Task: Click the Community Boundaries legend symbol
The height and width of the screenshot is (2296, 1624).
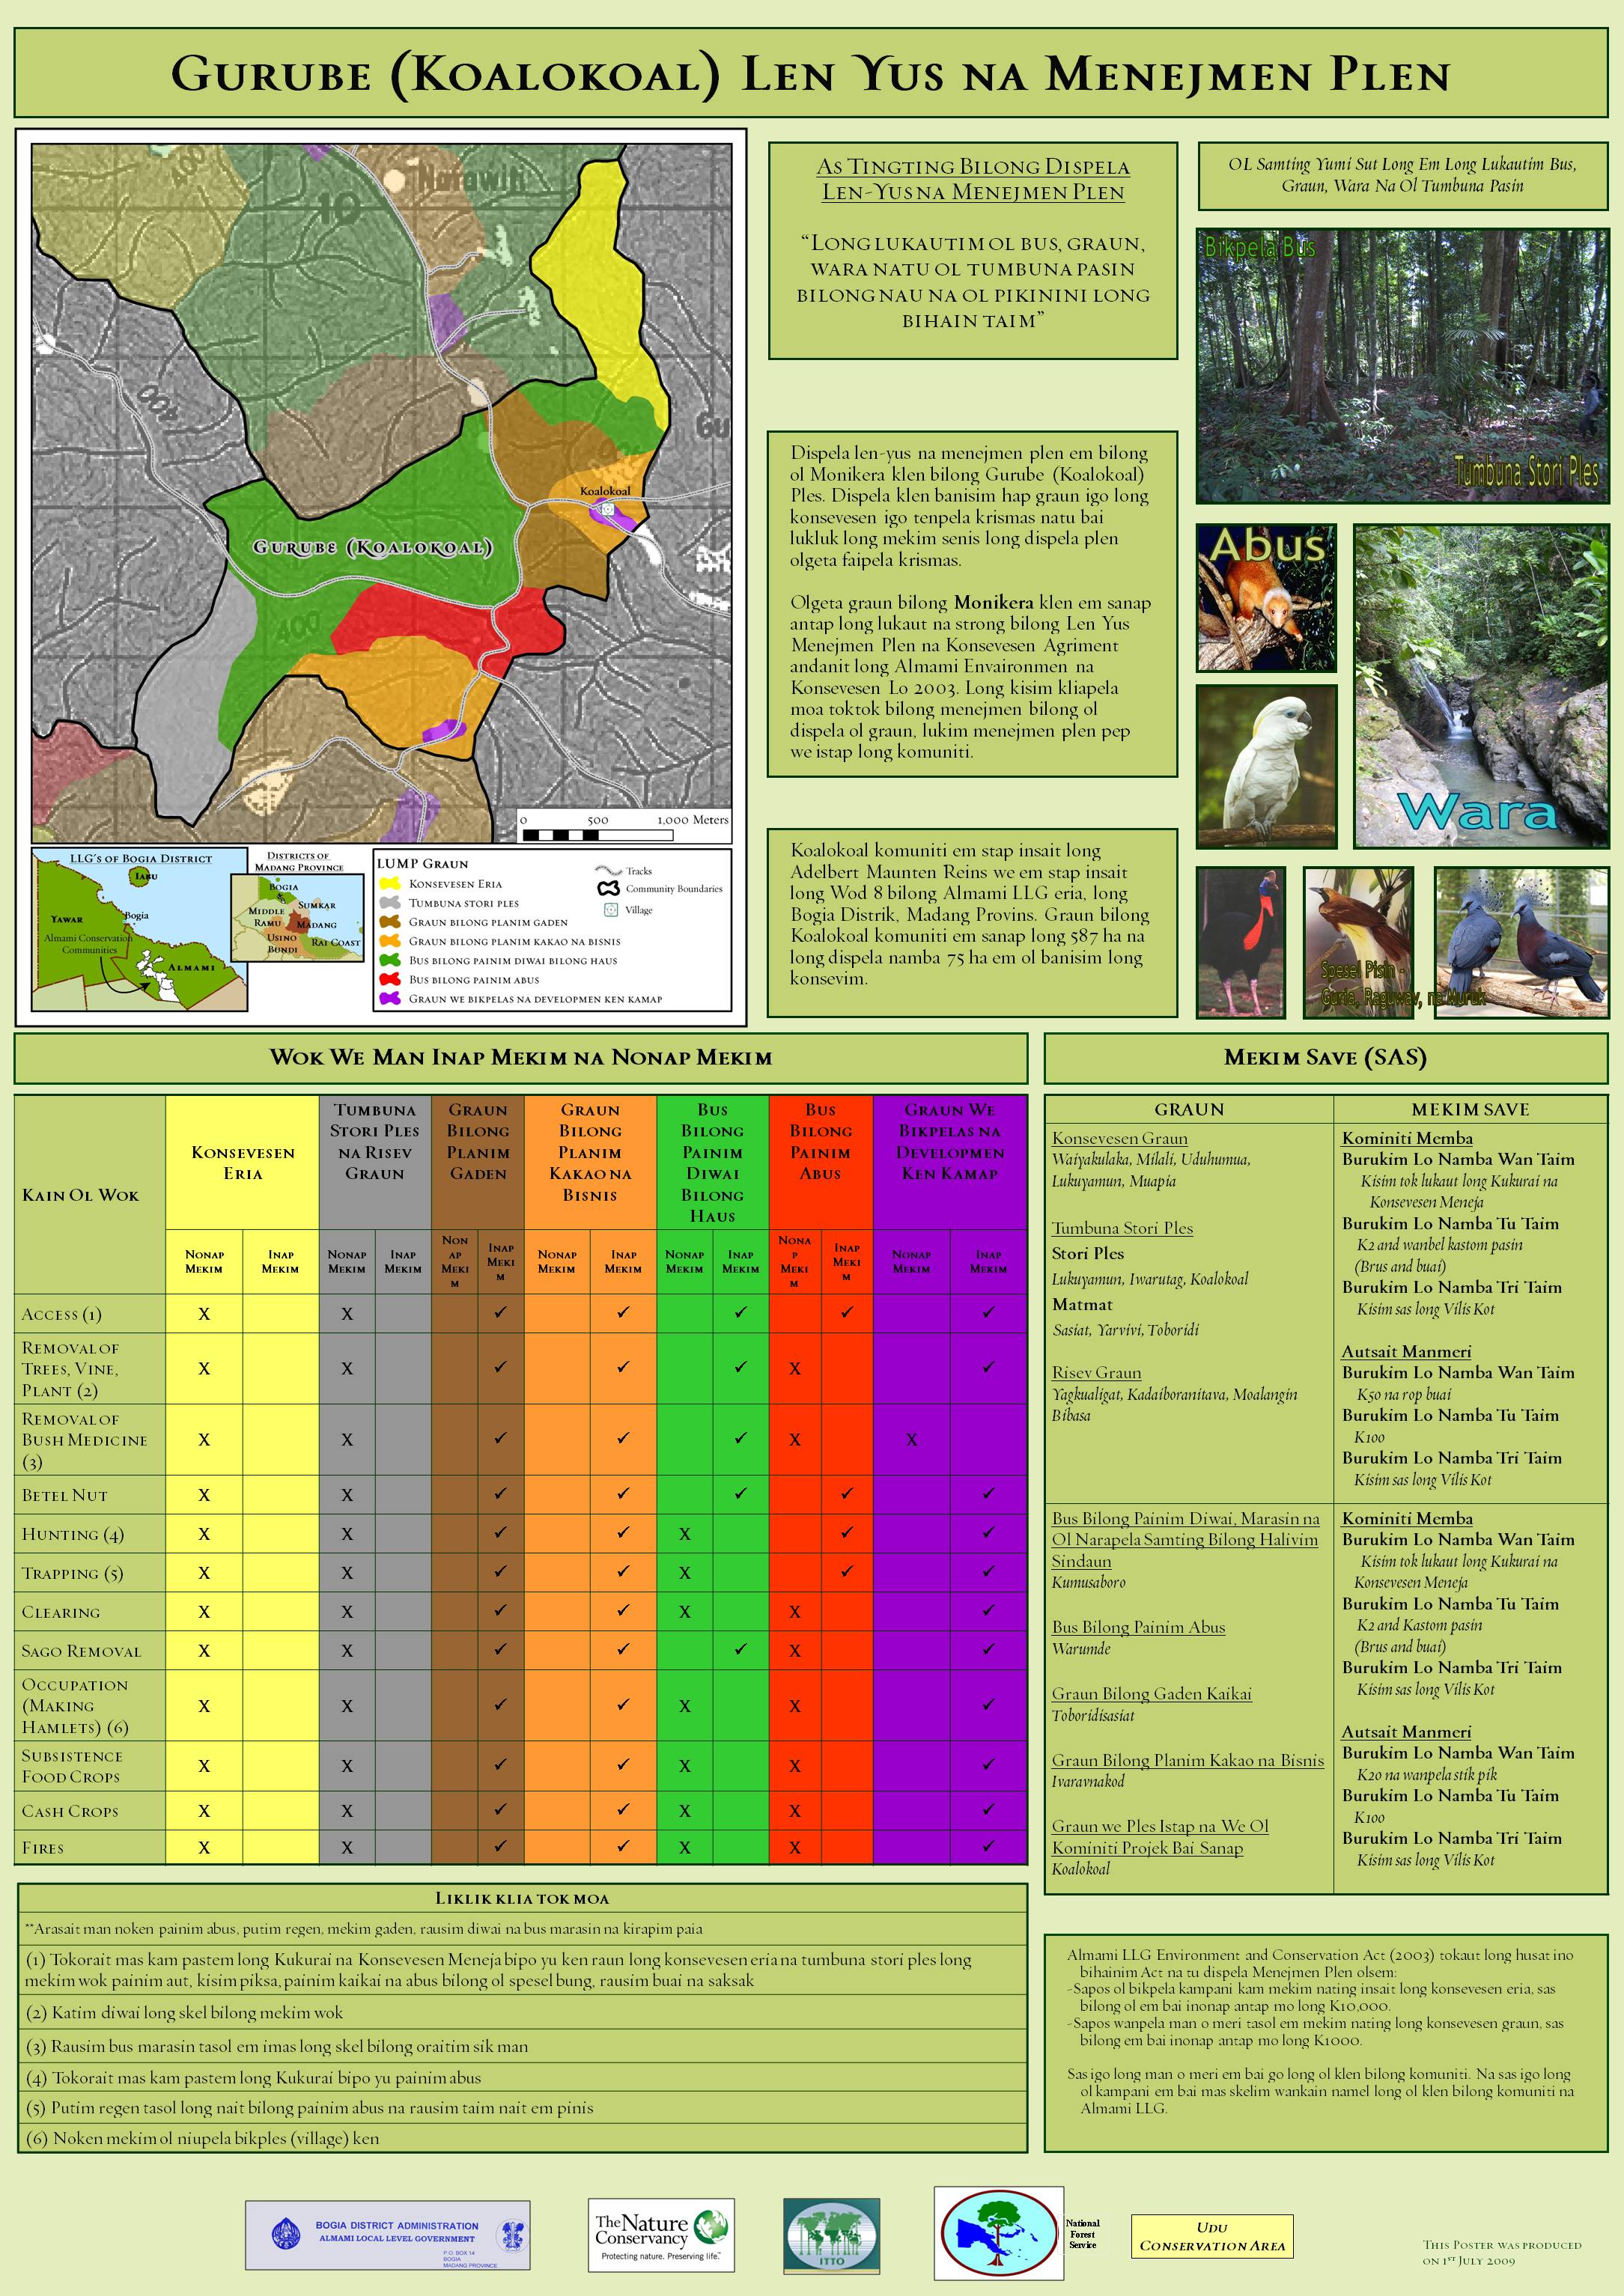Action: pos(608,888)
